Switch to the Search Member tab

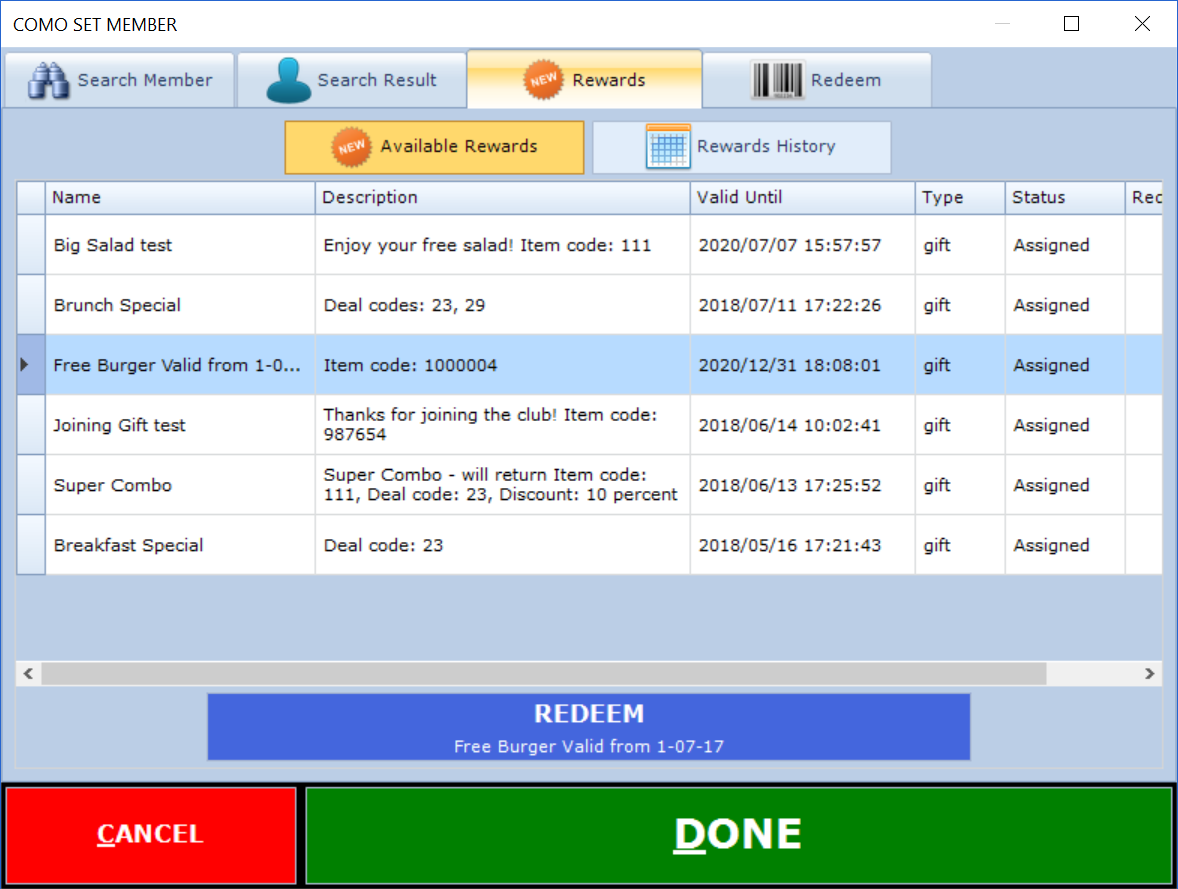119,80
